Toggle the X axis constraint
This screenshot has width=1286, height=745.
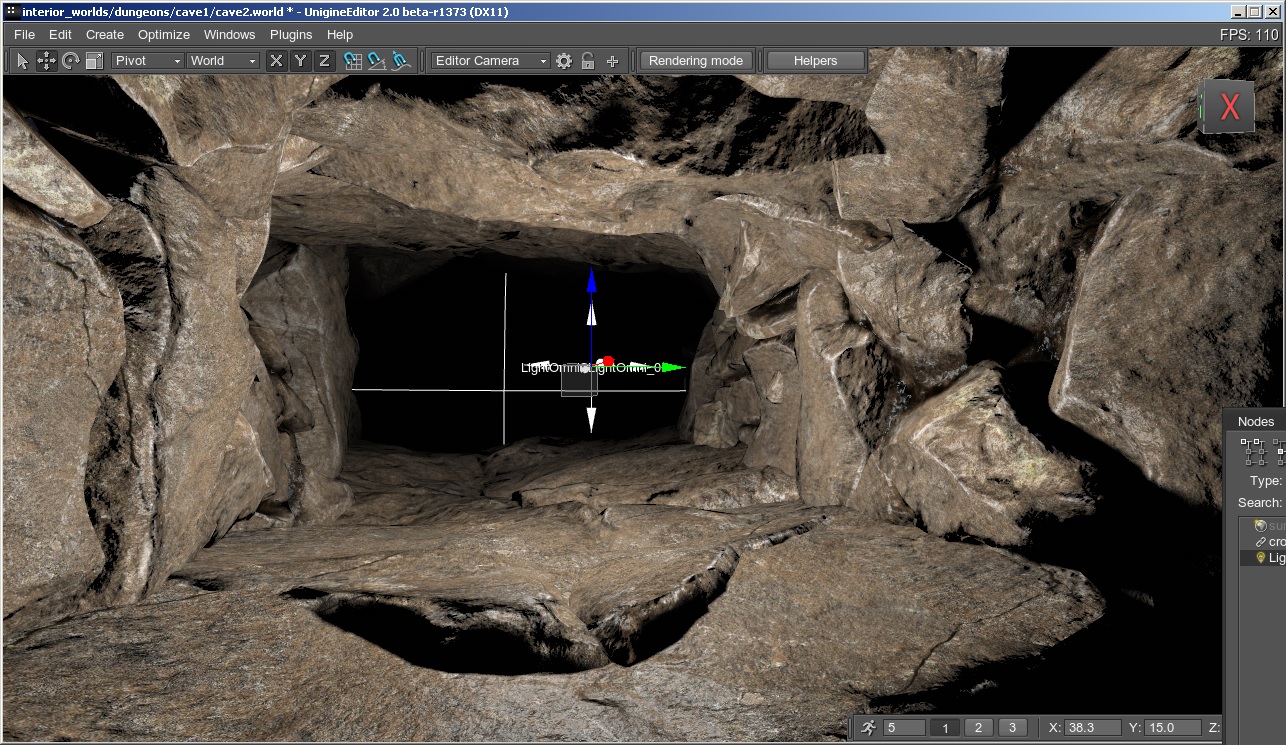pyautogui.click(x=277, y=61)
